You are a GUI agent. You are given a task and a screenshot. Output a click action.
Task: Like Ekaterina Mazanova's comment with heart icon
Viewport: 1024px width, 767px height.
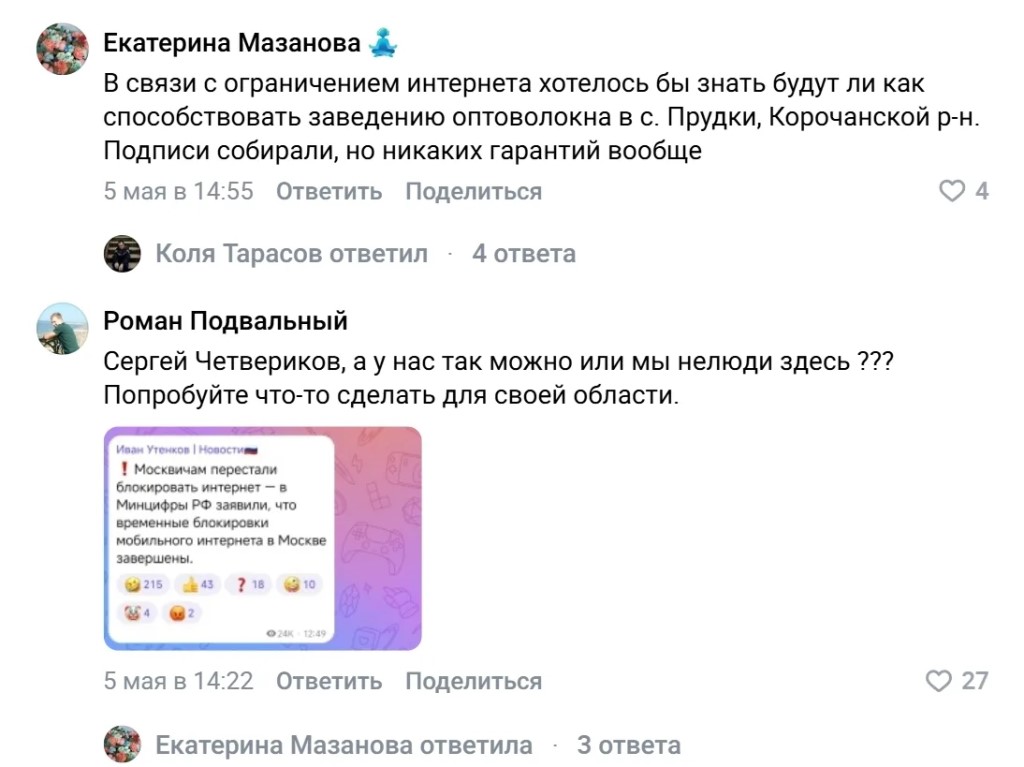pyautogui.click(x=952, y=191)
